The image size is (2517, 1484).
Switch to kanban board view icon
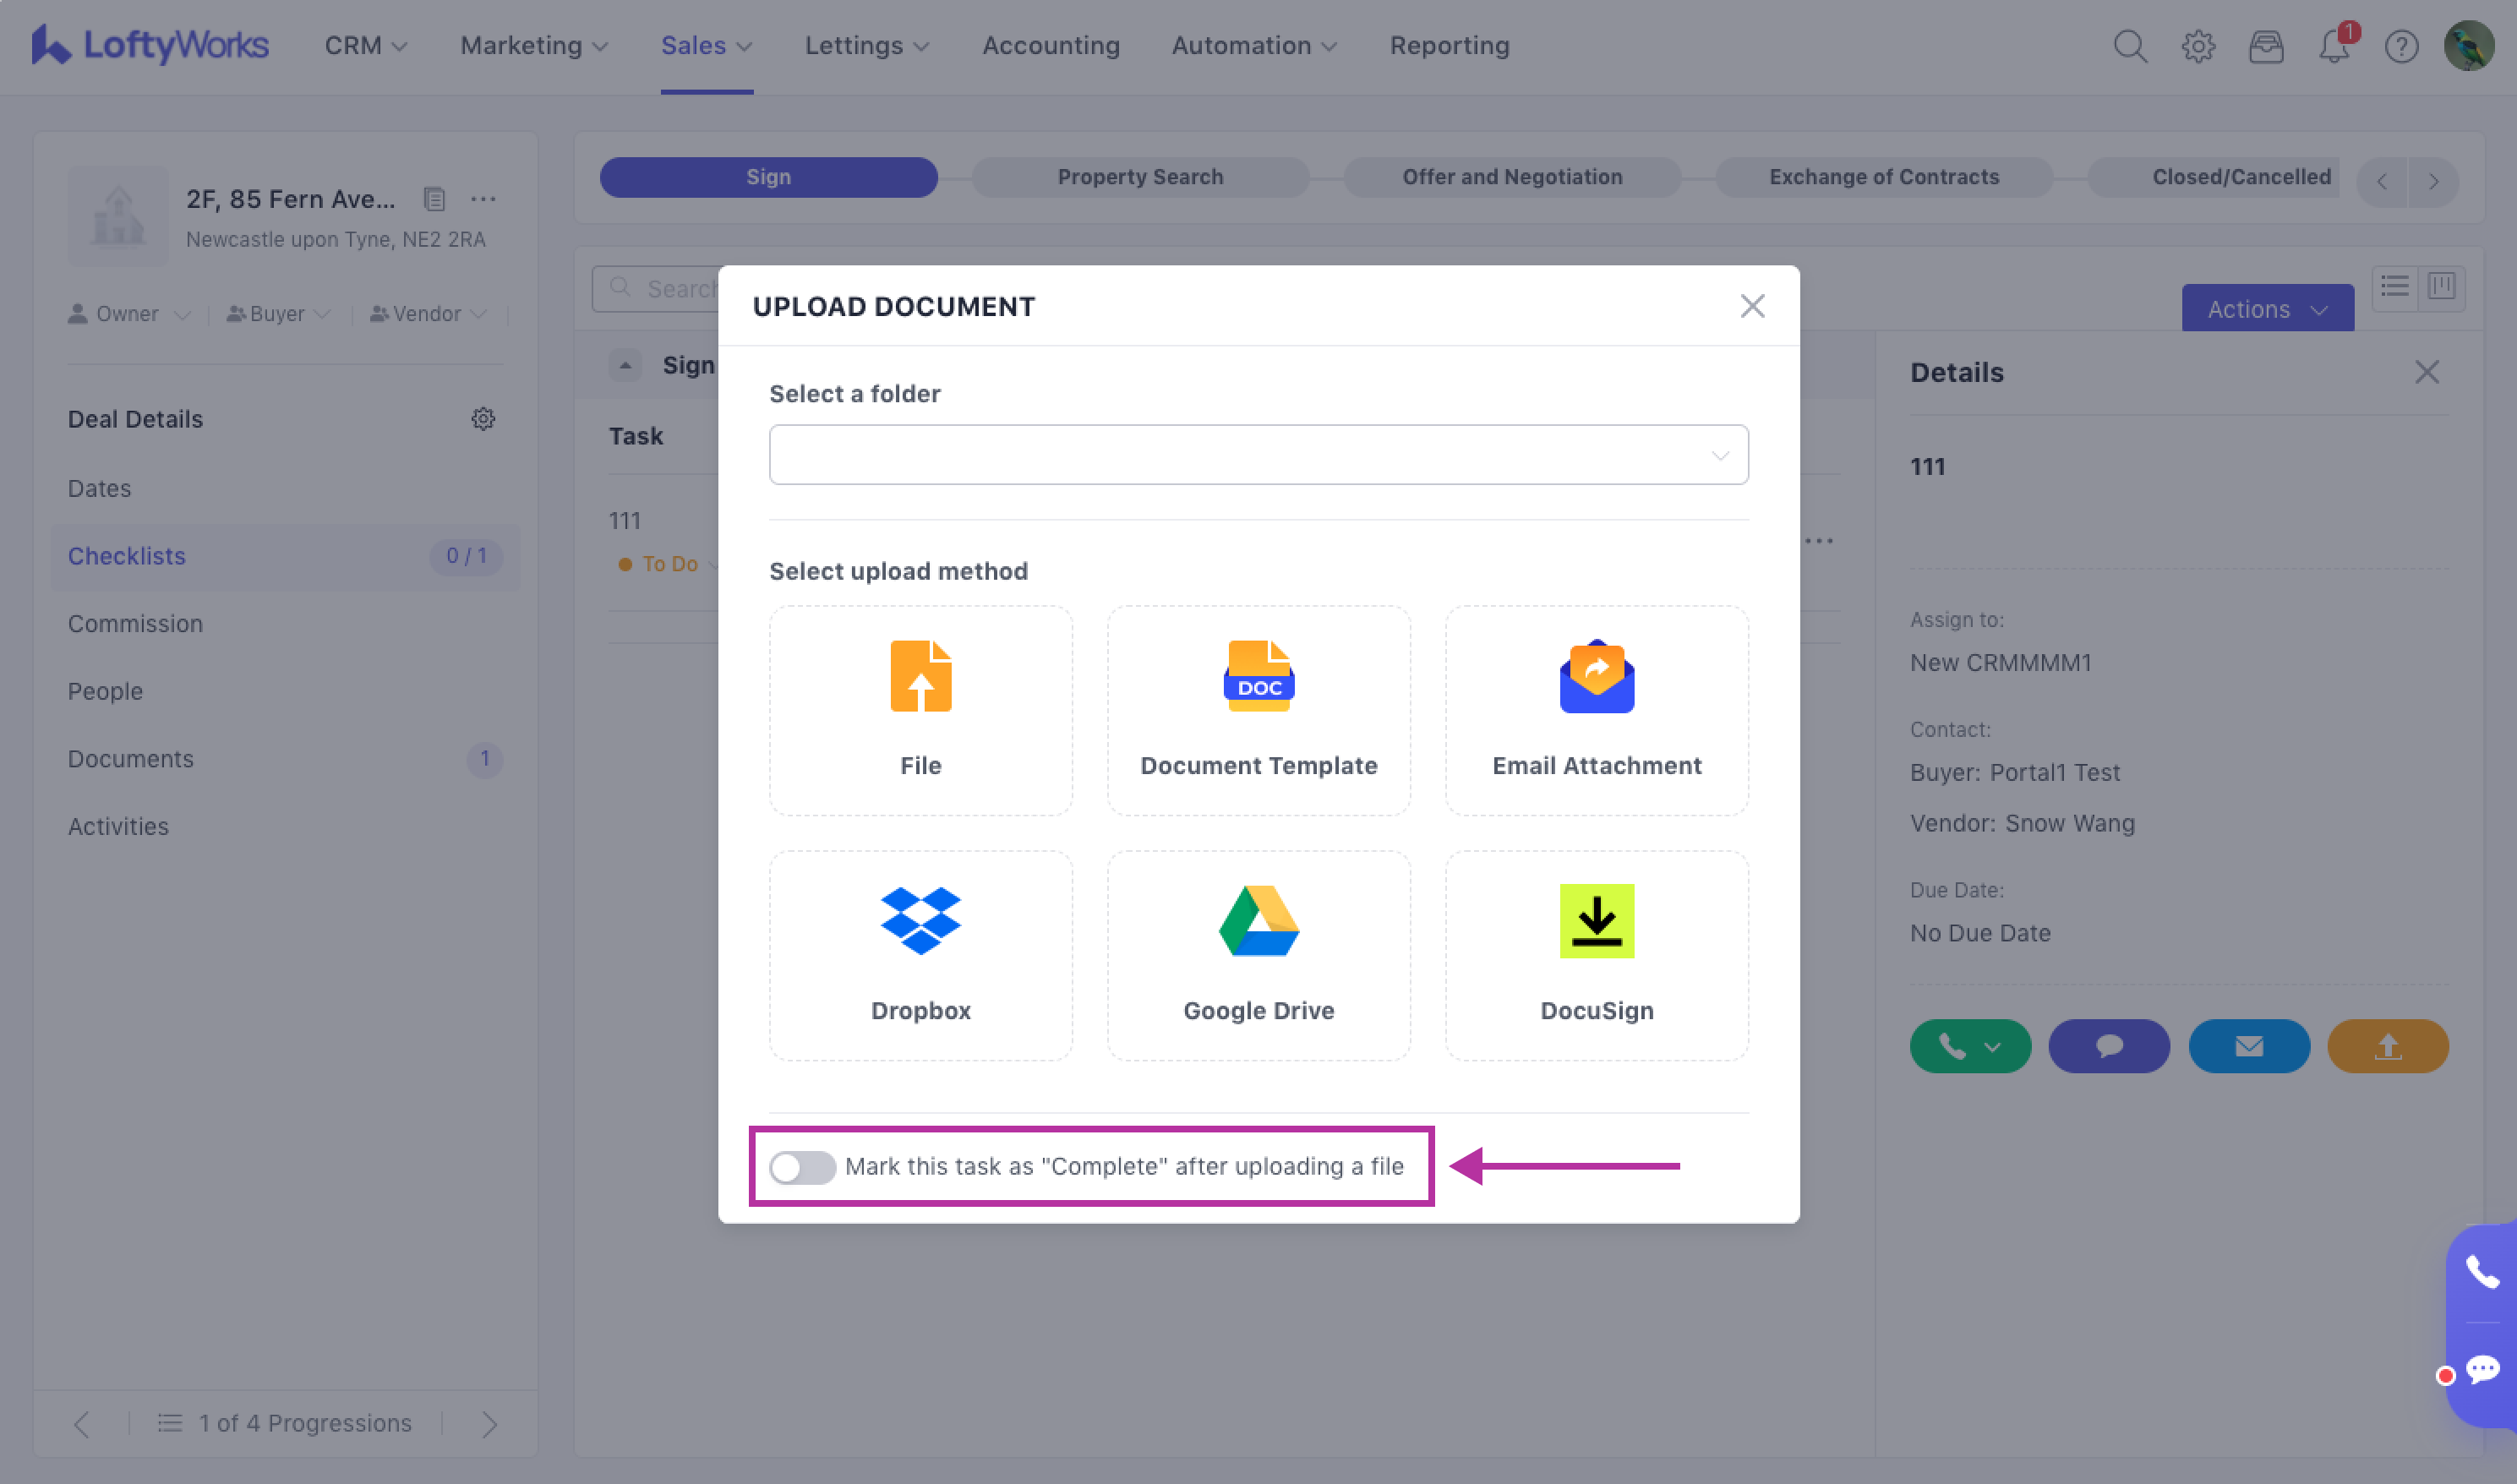click(2441, 287)
